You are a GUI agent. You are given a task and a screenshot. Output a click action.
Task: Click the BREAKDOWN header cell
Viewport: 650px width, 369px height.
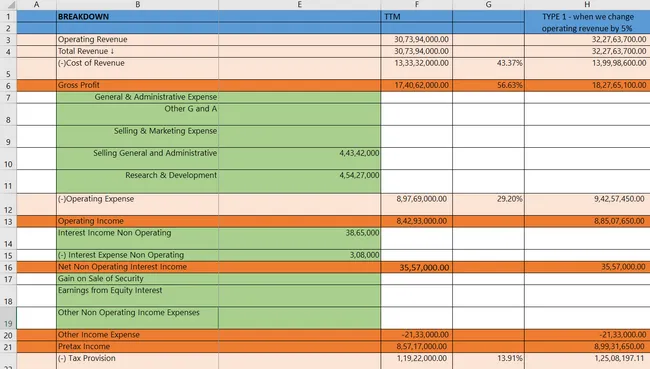tap(138, 17)
